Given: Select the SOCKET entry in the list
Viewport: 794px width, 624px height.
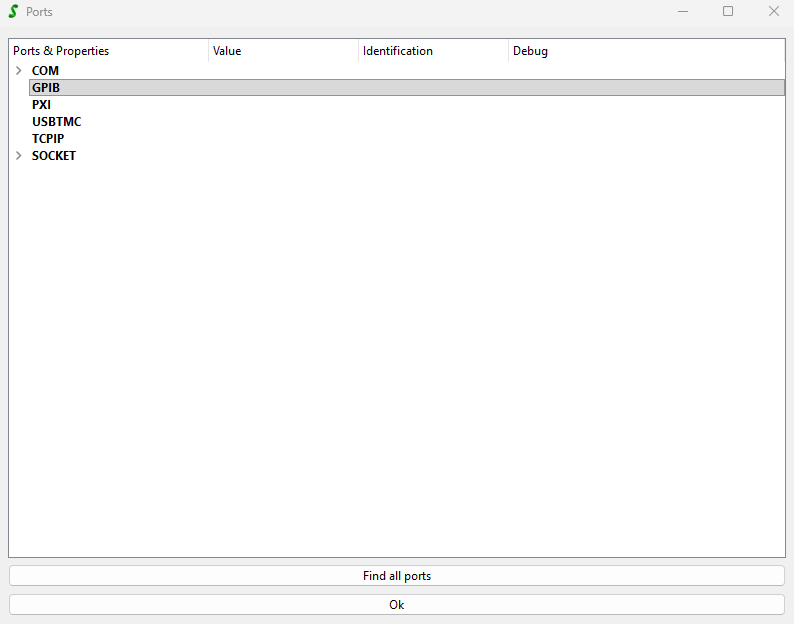Looking at the screenshot, I should [53, 156].
